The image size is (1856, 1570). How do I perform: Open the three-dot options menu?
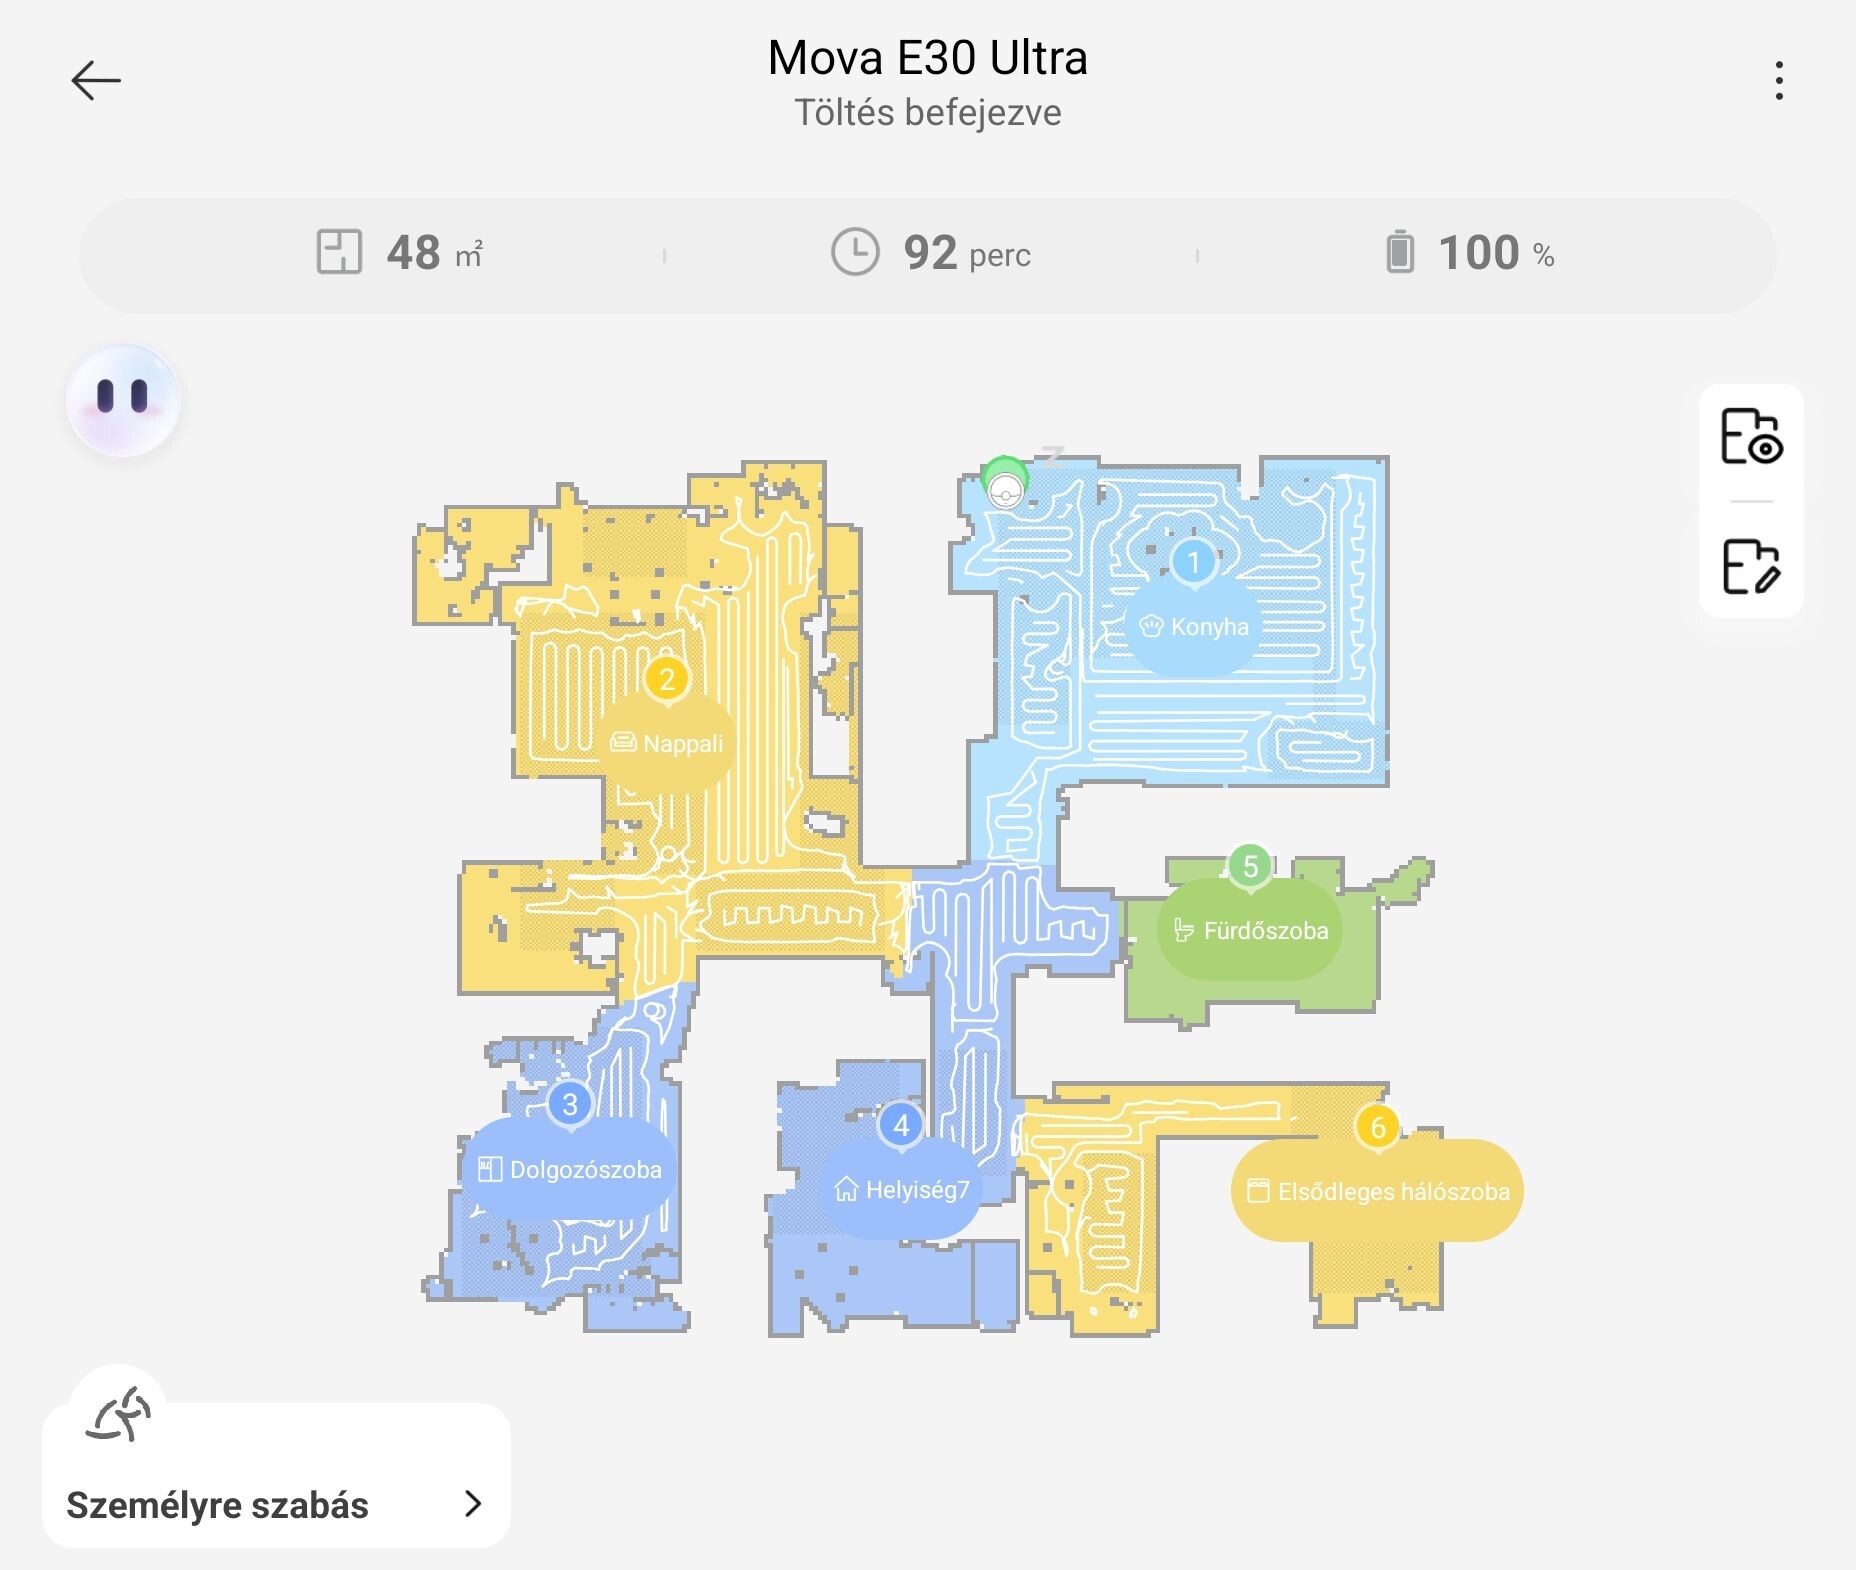click(x=1778, y=81)
